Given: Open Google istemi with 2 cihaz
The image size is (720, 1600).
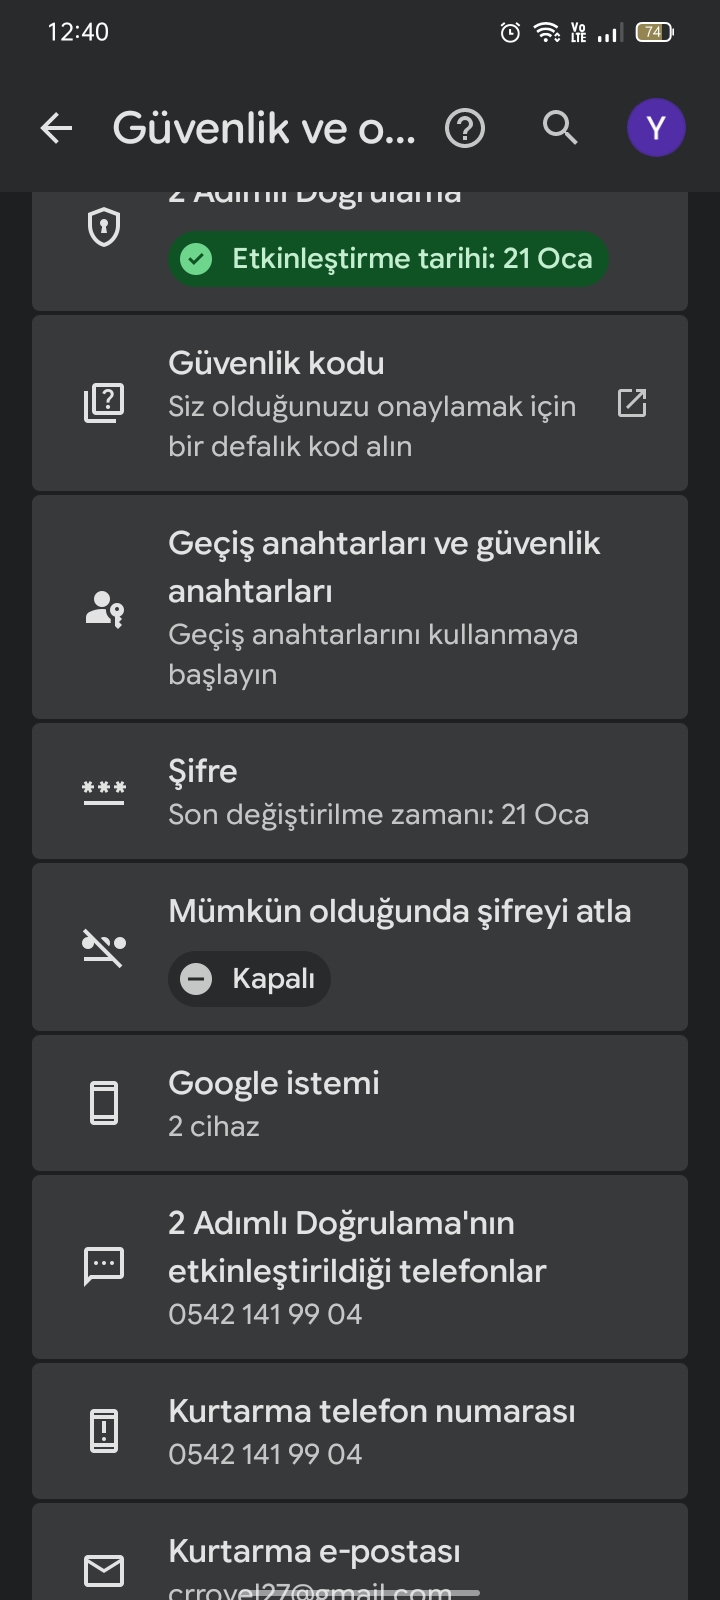Looking at the screenshot, I should click(360, 1103).
